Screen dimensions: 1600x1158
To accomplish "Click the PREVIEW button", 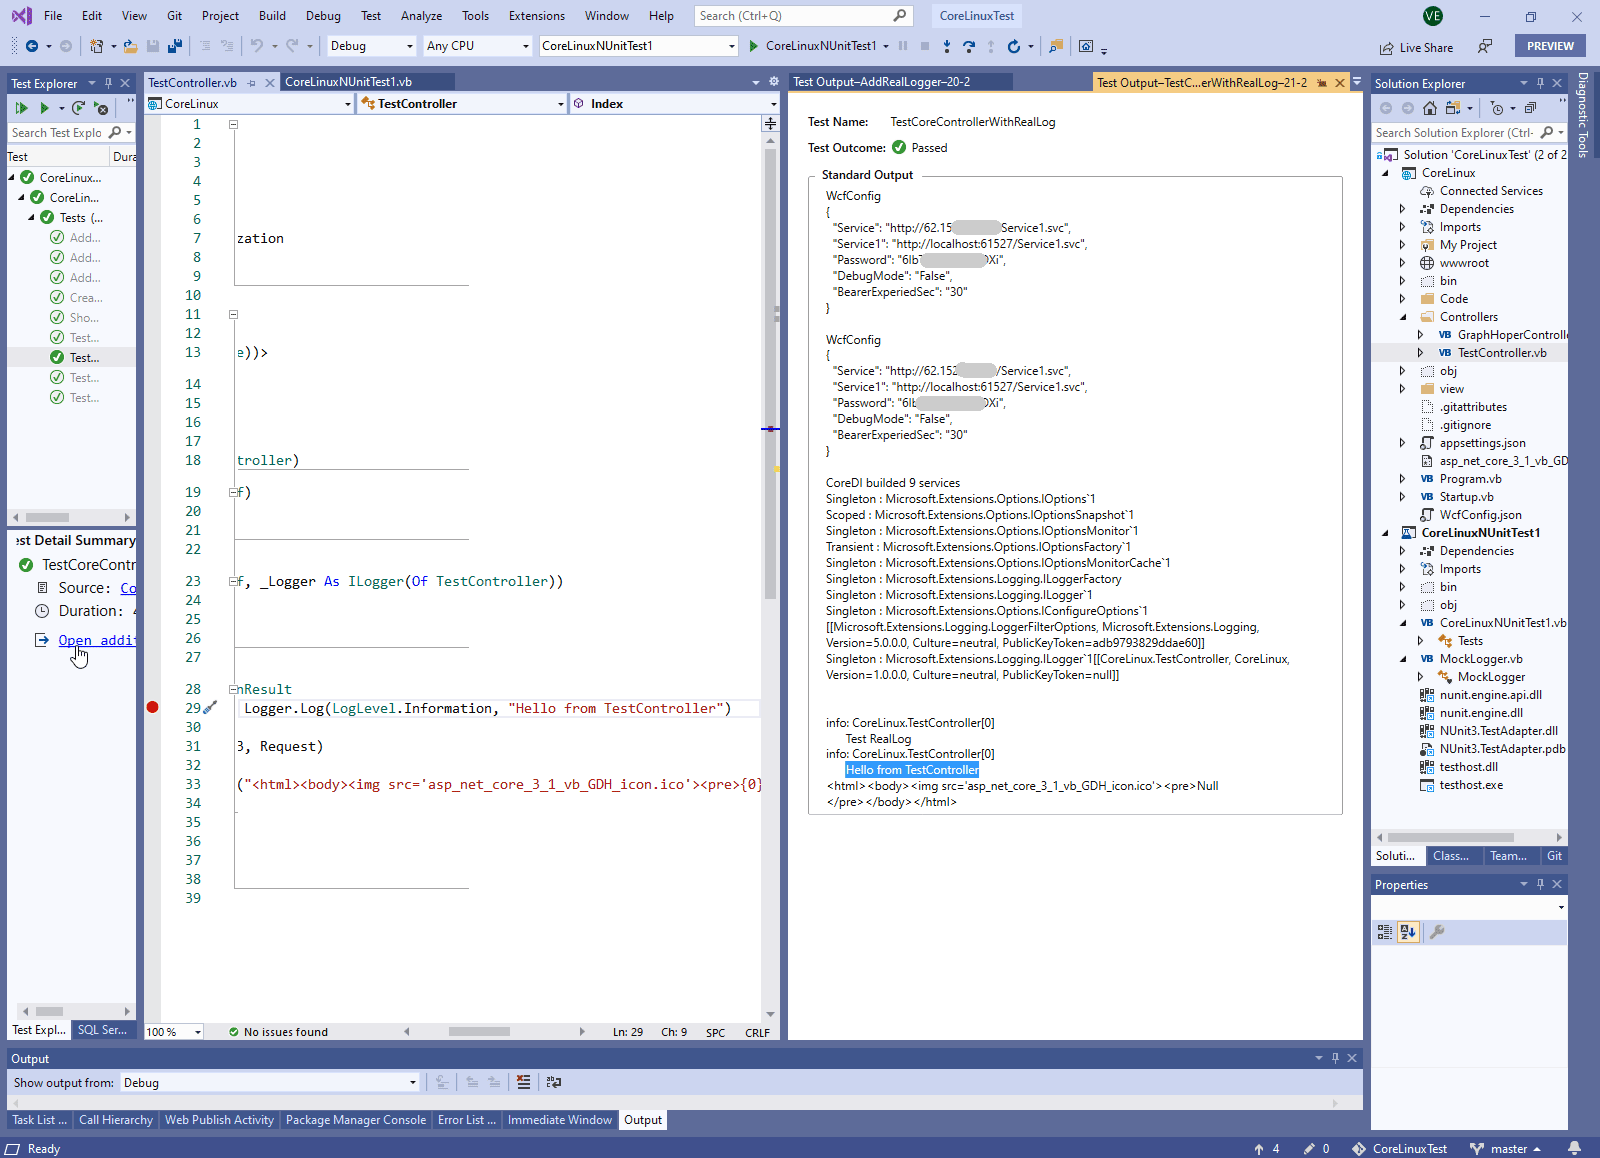I will coord(1550,46).
